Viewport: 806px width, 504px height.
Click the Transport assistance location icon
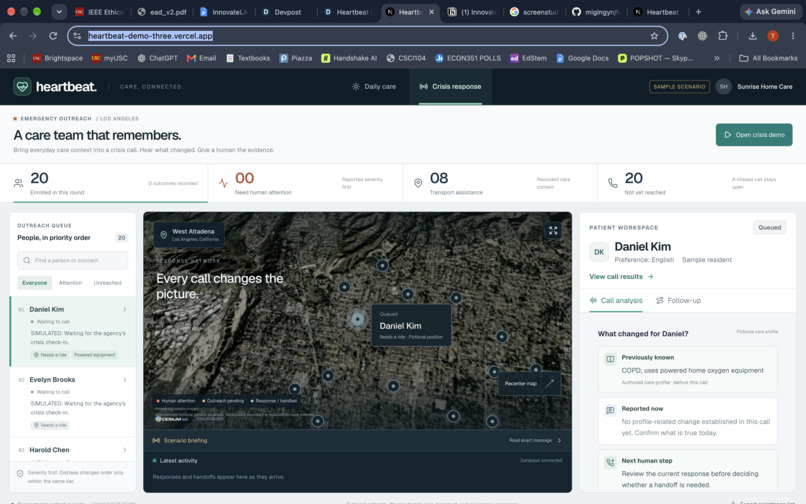coord(418,183)
